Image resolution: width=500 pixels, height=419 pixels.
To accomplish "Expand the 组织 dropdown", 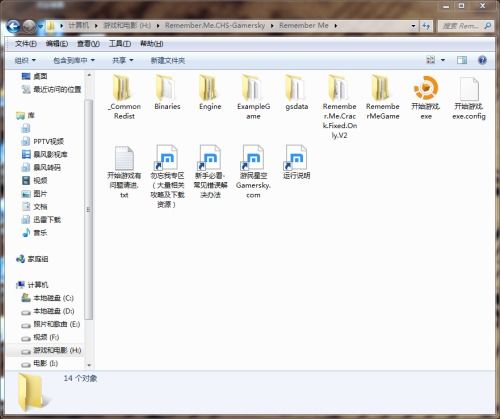I will [25, 60].
